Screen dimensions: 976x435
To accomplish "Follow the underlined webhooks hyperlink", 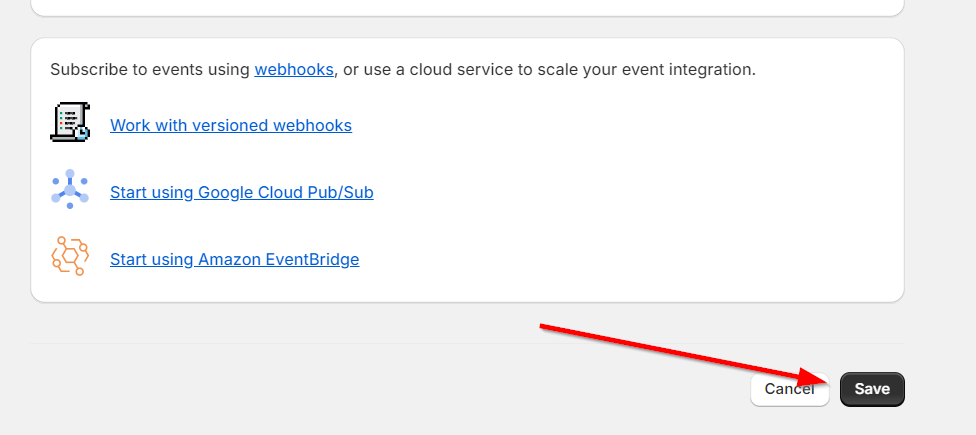I will click(294, 70).
